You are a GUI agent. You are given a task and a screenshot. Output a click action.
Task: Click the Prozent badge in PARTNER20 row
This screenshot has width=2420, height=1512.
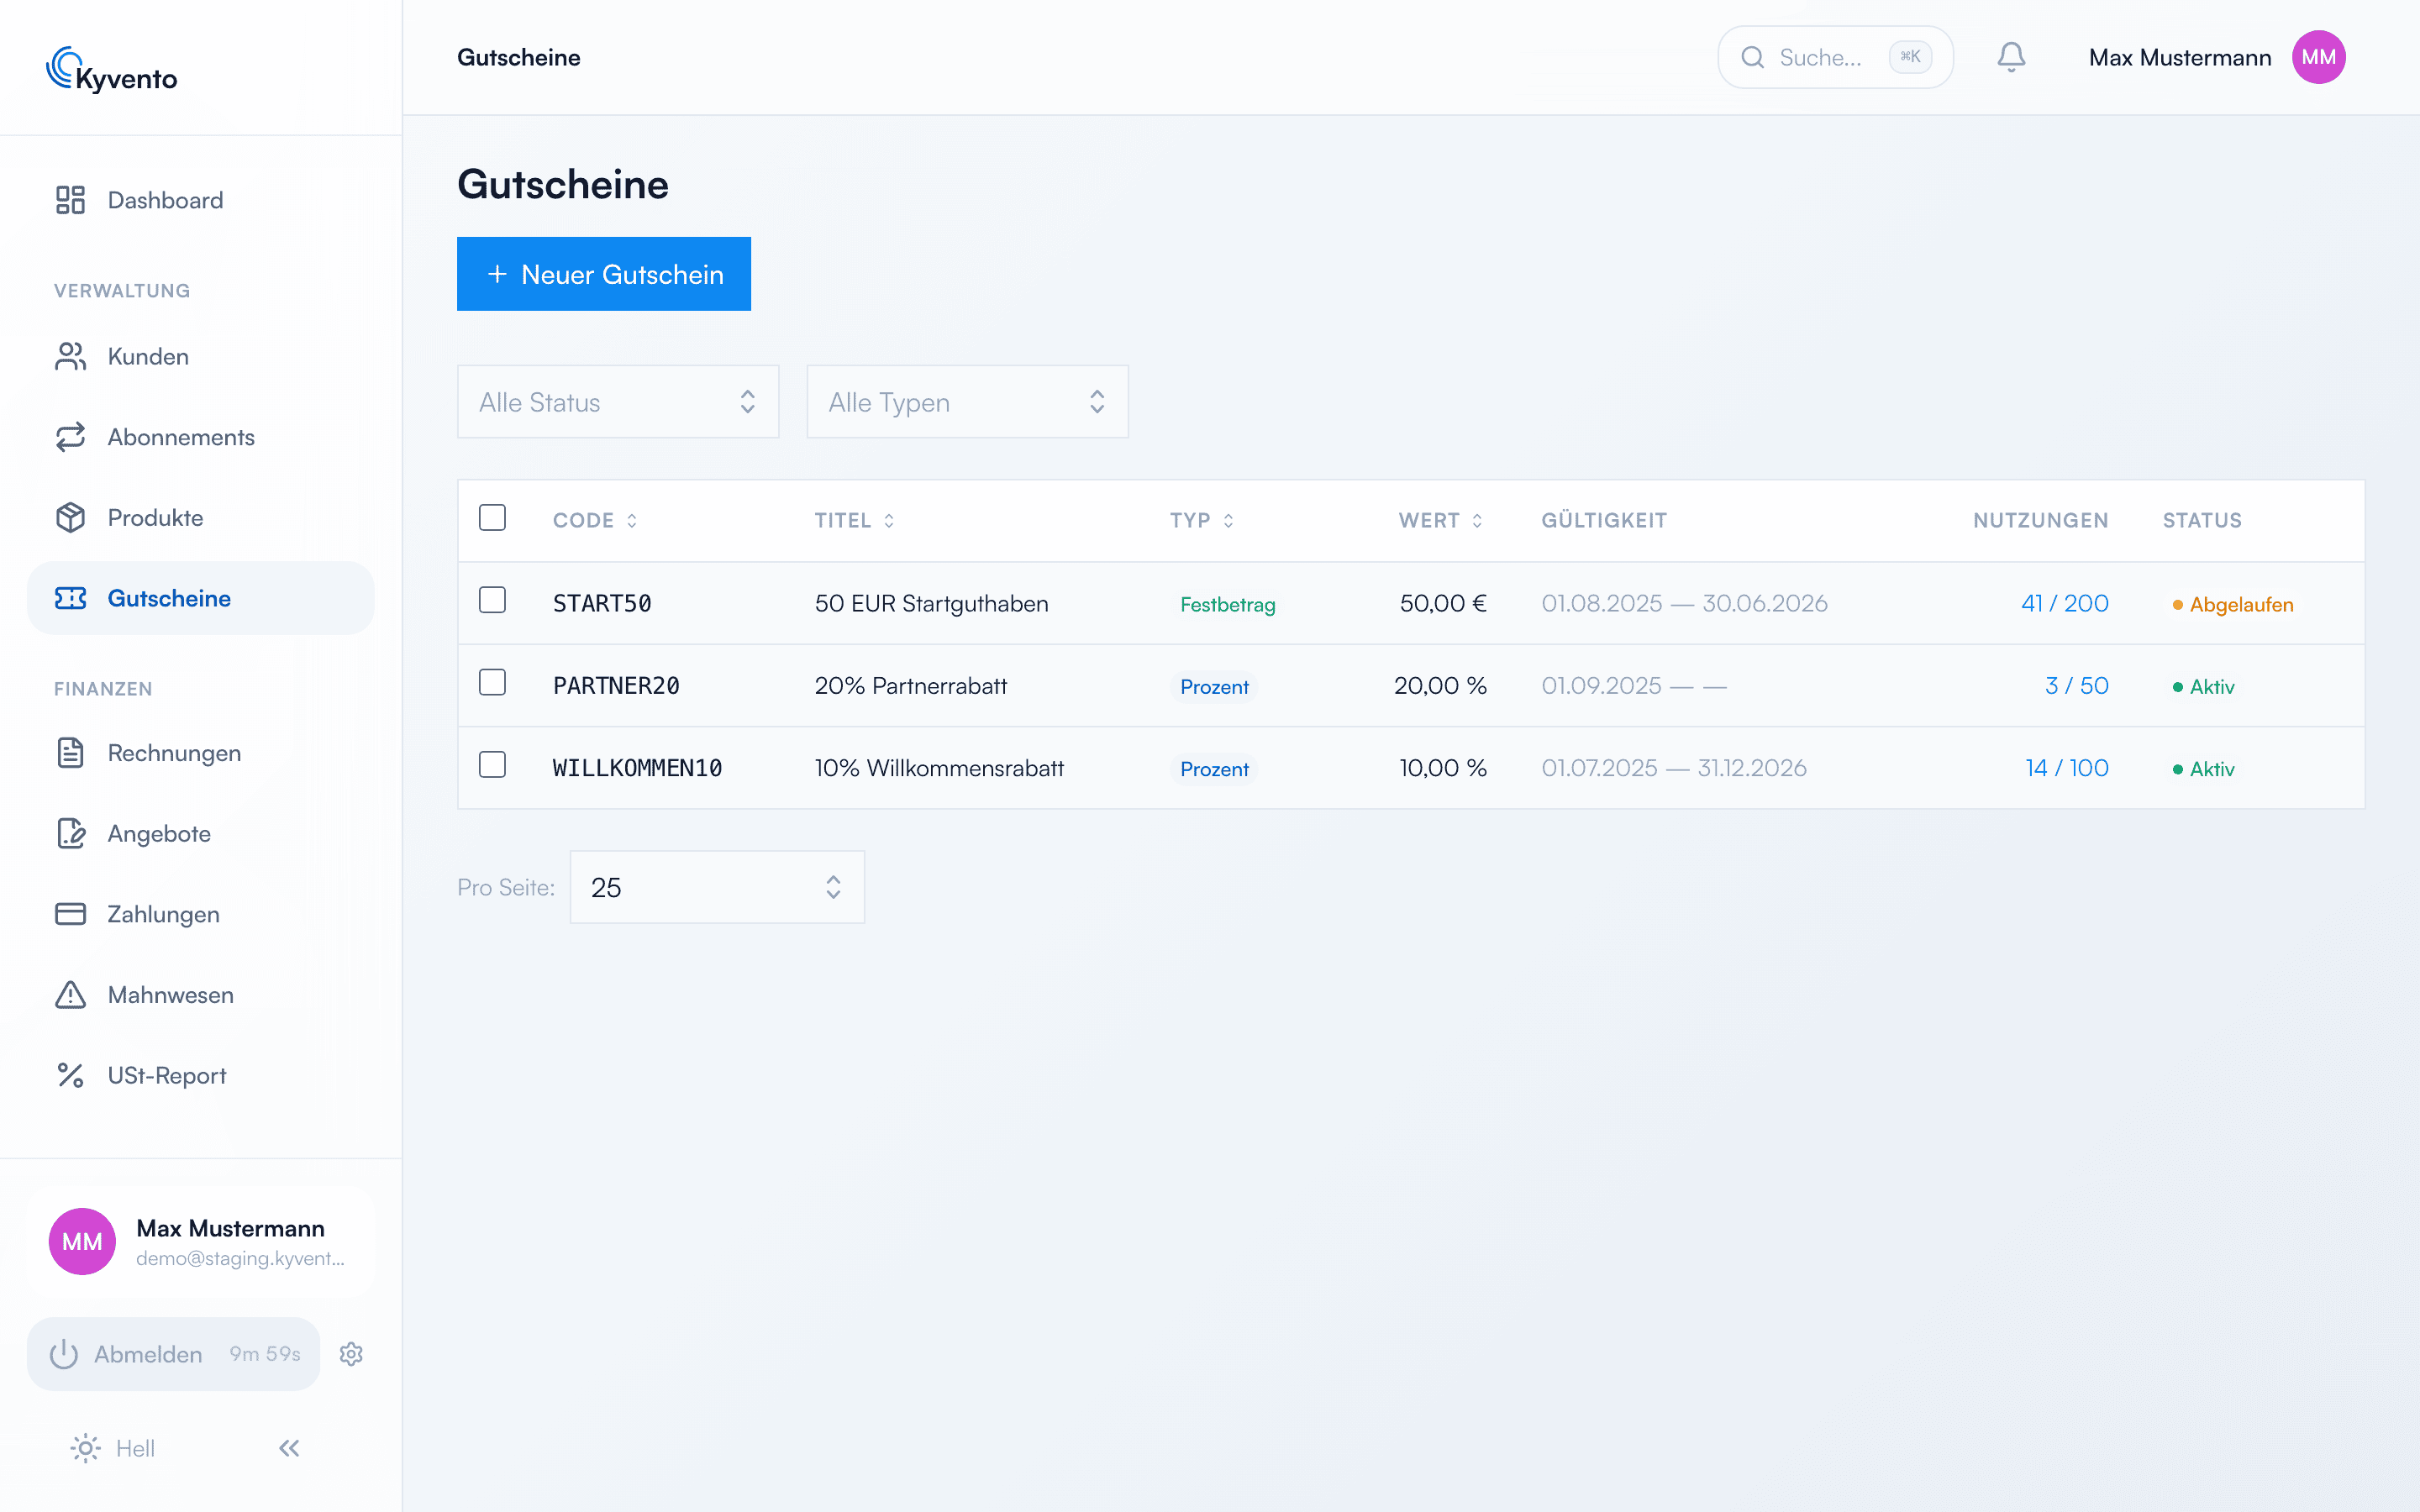tap(1214, 687)
